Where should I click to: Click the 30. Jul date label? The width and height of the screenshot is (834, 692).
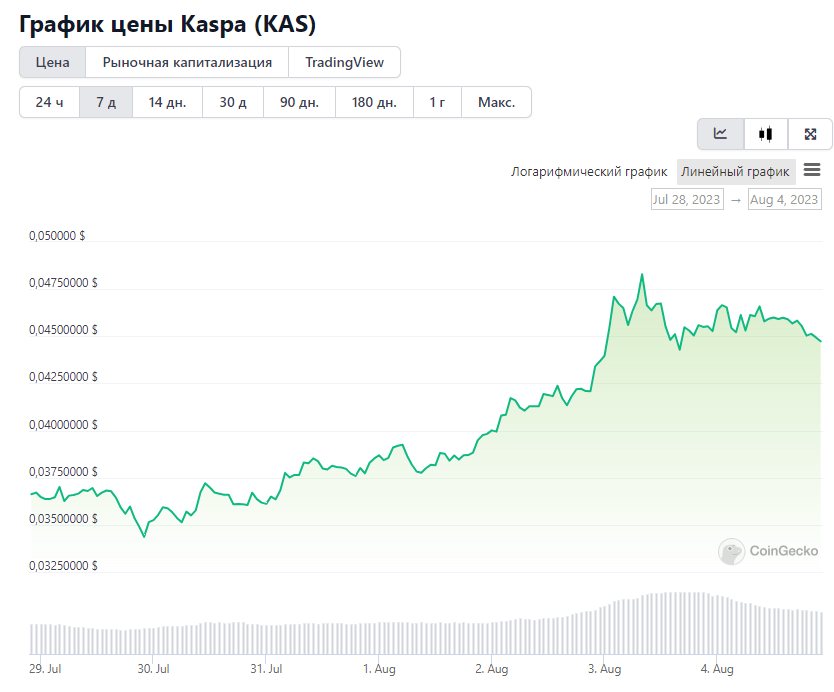point(153,669)
